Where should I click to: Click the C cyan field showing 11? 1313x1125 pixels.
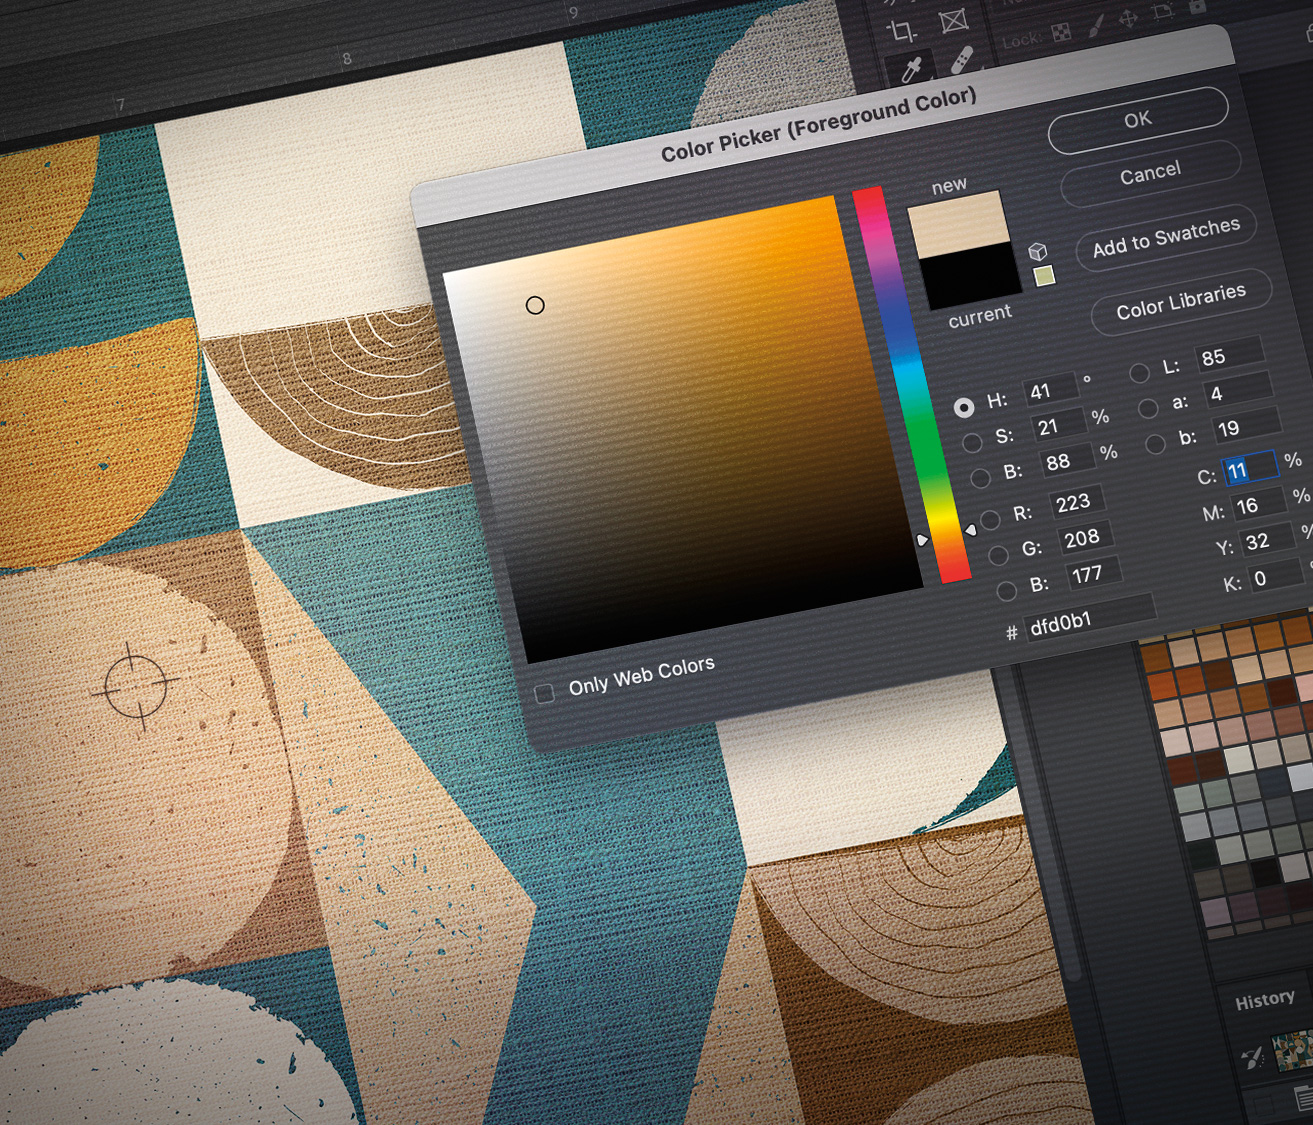click(1250, 468)
